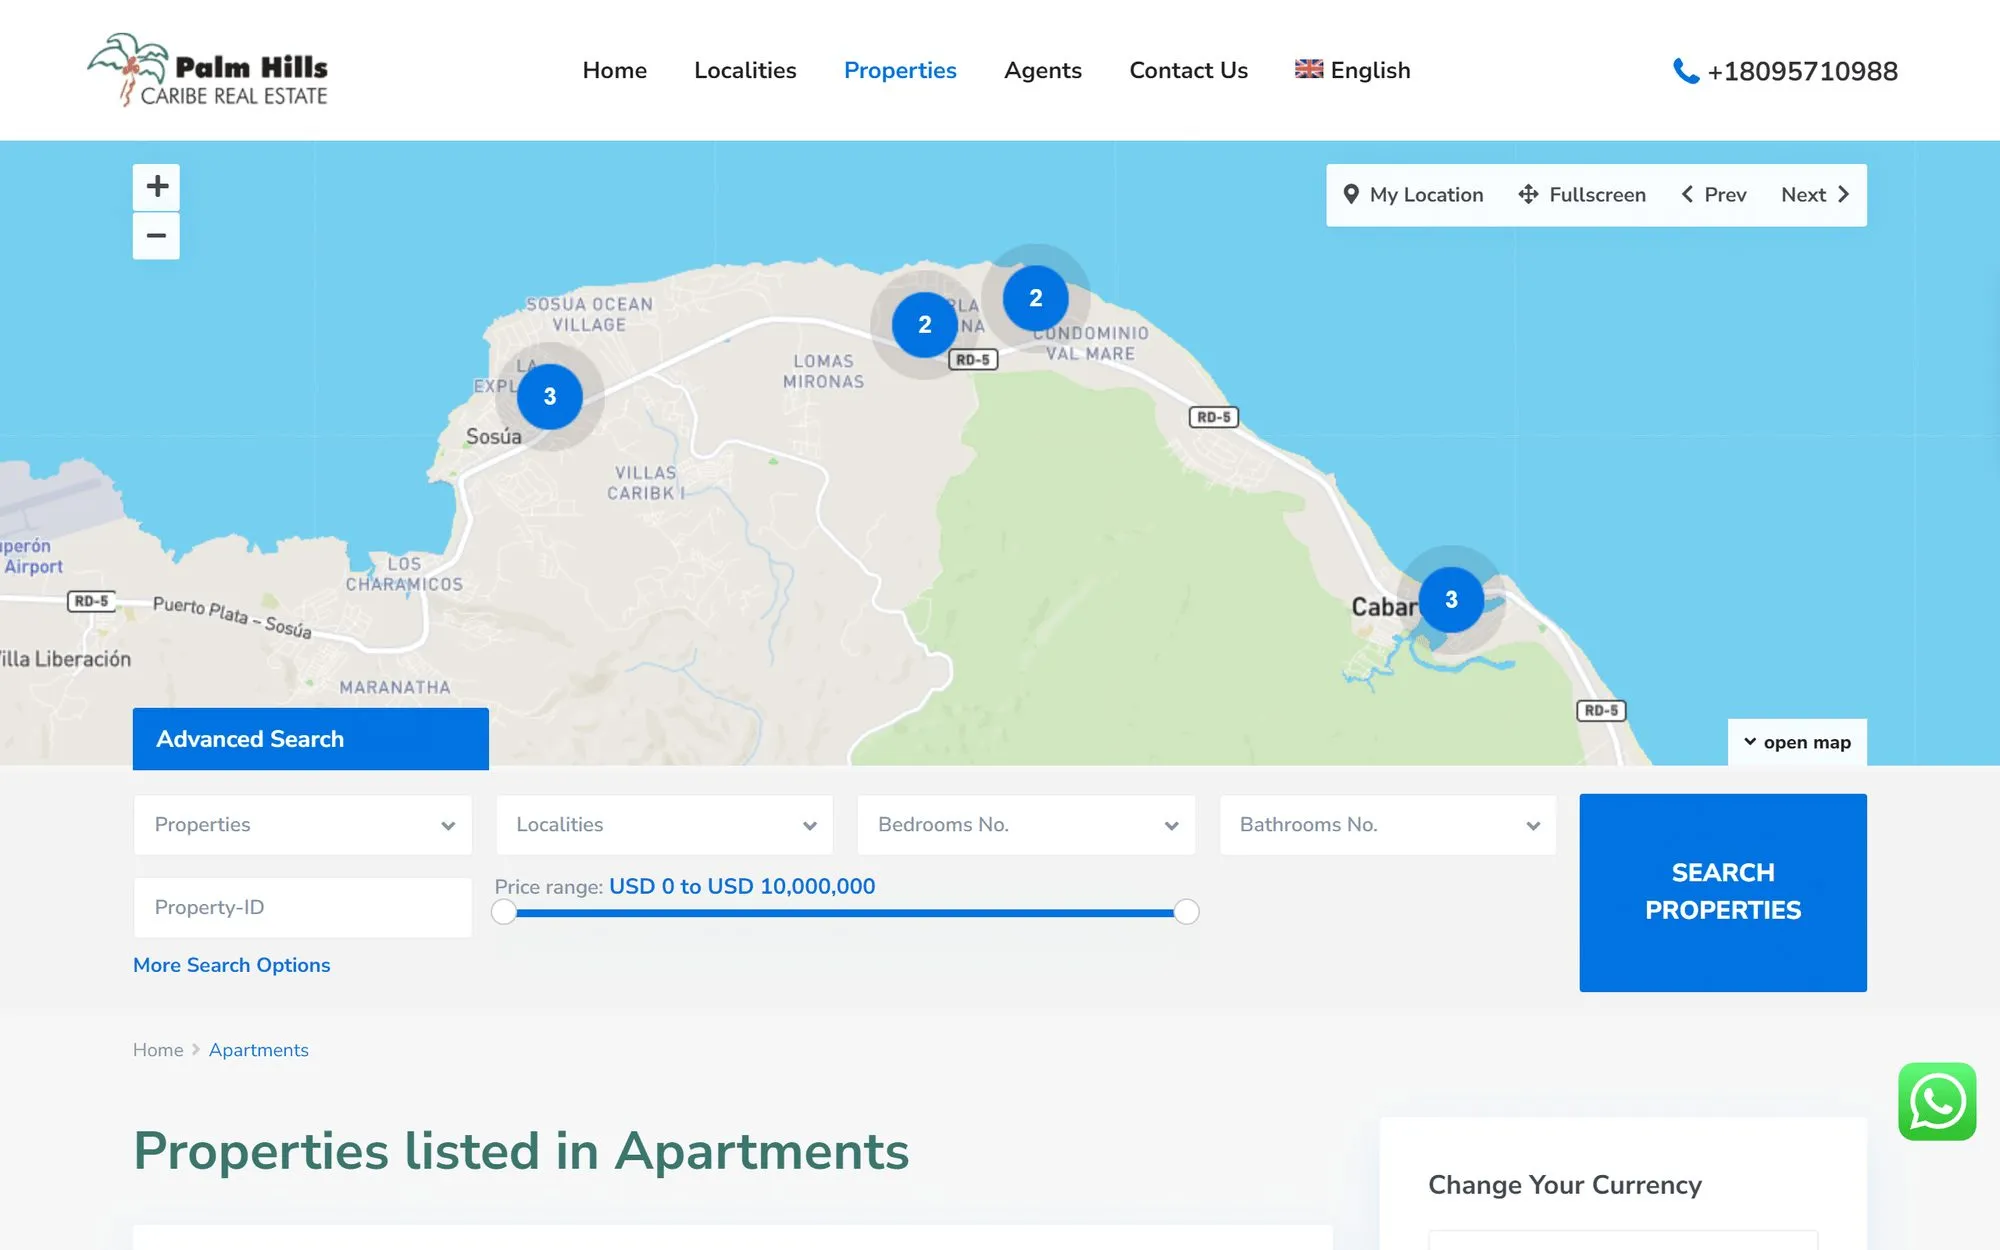Open the Localities menu in navigation
The width and height of the screenshot is (2000, 1250).
click(745, 70)
